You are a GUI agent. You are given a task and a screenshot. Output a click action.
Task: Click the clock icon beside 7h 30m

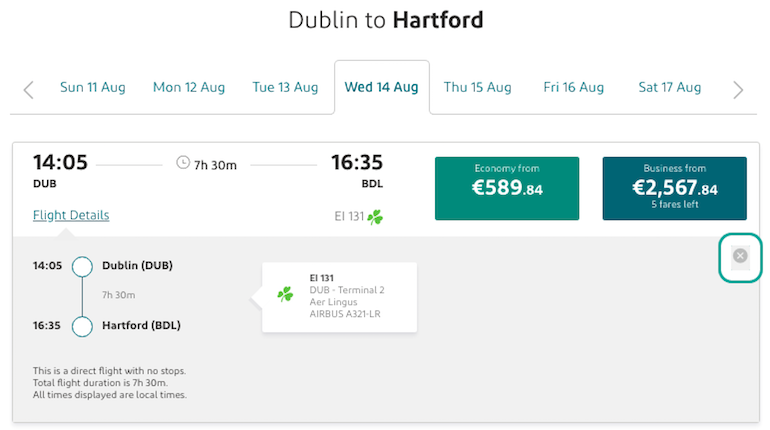click(x=183, y=162)
